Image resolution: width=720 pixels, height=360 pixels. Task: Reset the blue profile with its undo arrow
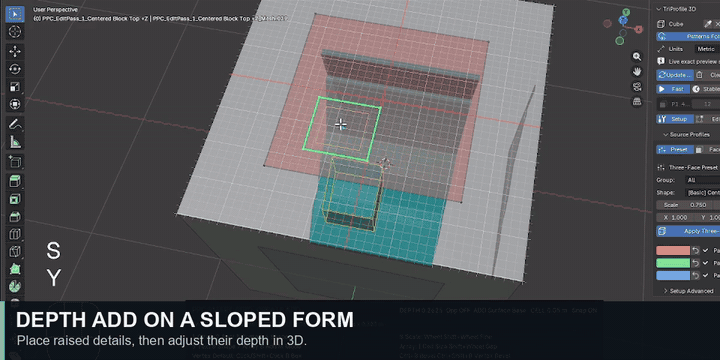696,276
